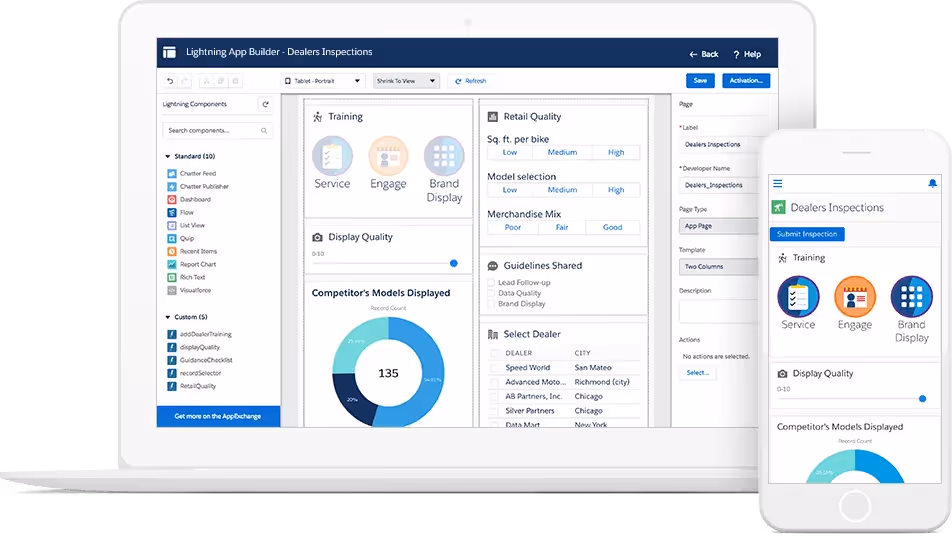Screen dimensions: 952x537
Task: Choose Good for Merchandise Mix
Action: tap(613, 227)
